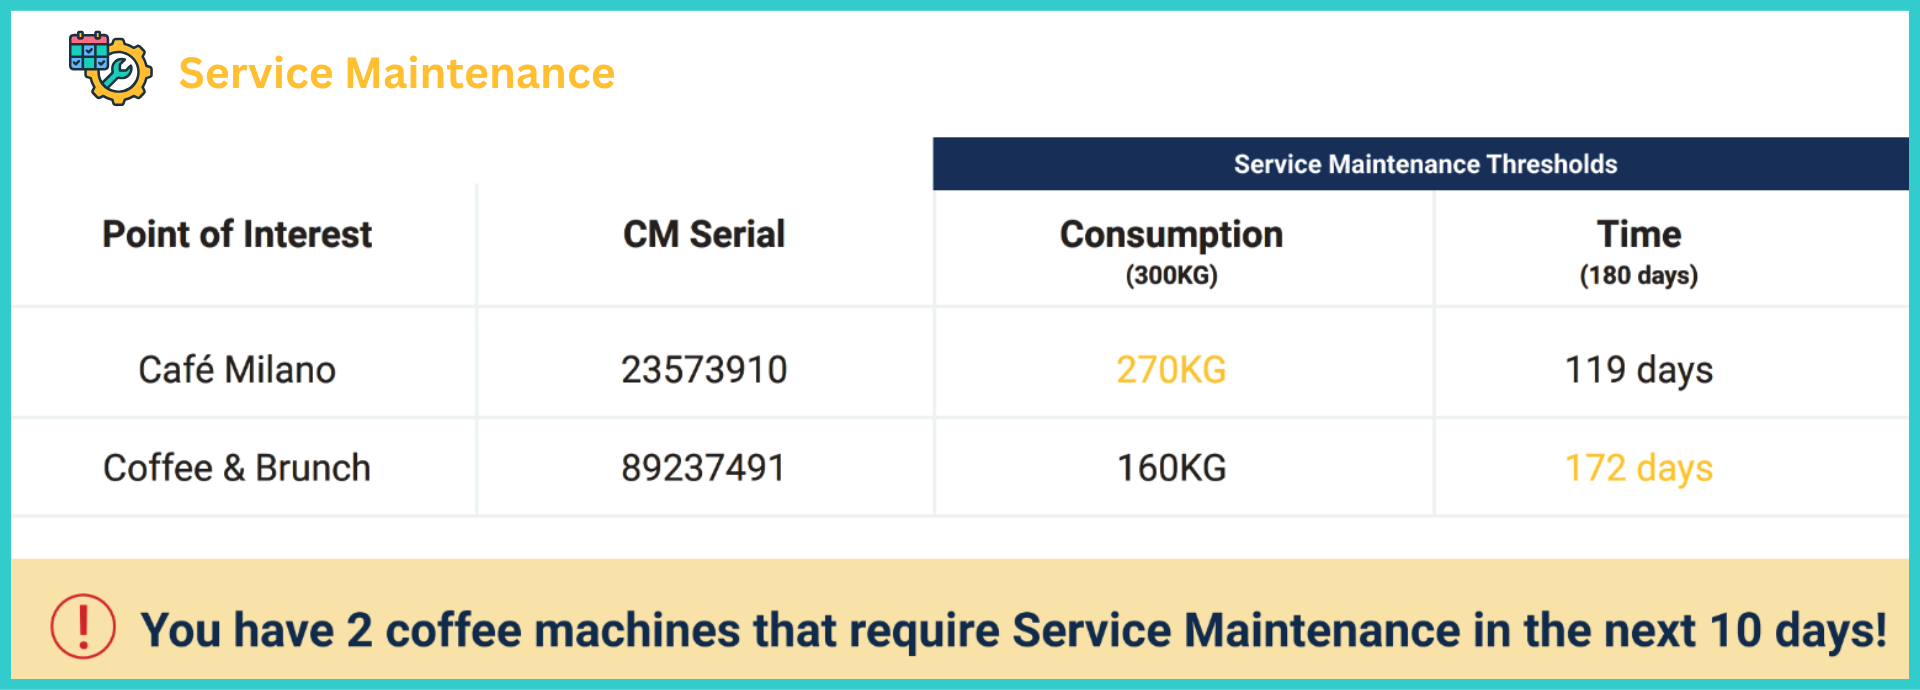Screen dimensions: 1920x690
Task: Select the Service Maintenance Thresholds header bar
Action: click(1424, 164)
